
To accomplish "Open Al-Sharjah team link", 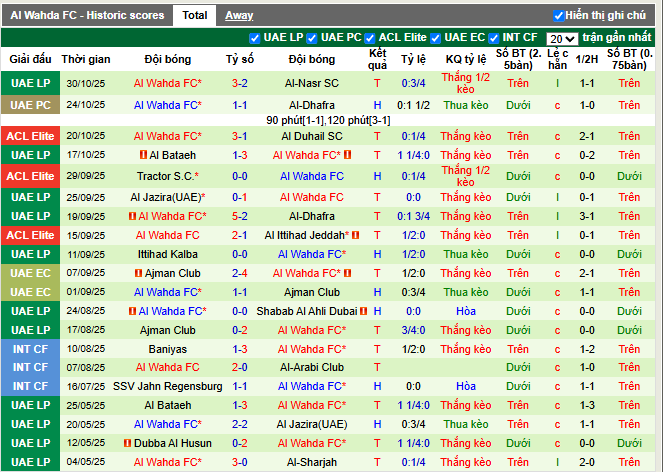I will click(312, 462).
